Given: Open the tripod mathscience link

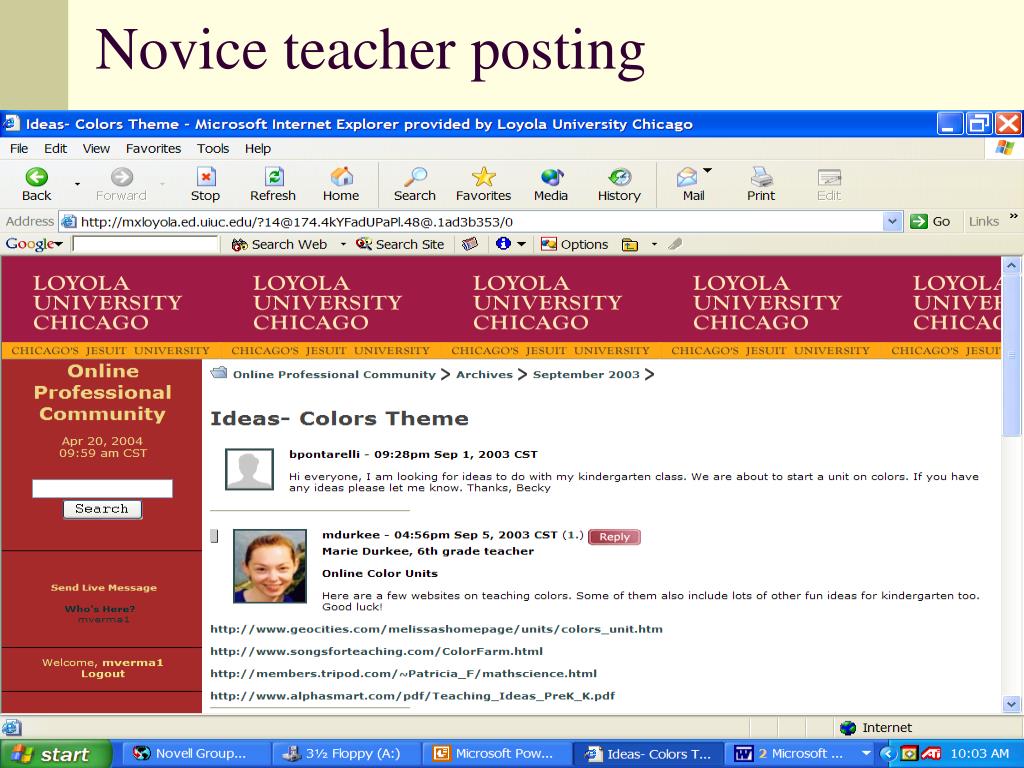Looking at the screenshot, I should [403, 673].
